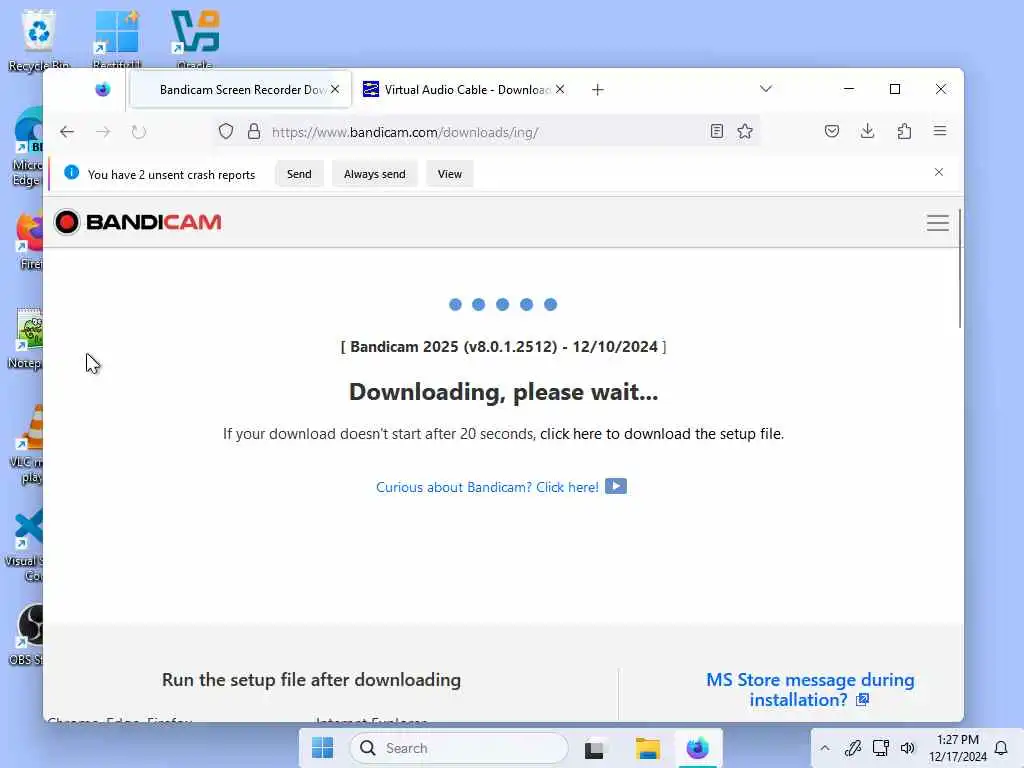
Task: Click the Bandicam 2025 version text
Action: [x=504, y=347]
